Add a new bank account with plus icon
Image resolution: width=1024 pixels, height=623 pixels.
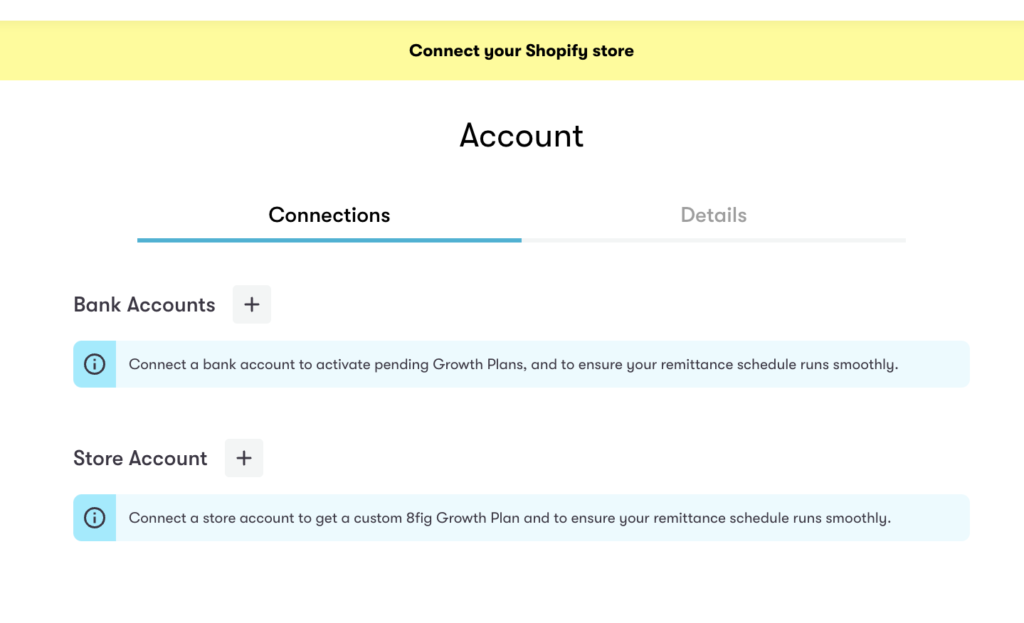tap(251, 304)
